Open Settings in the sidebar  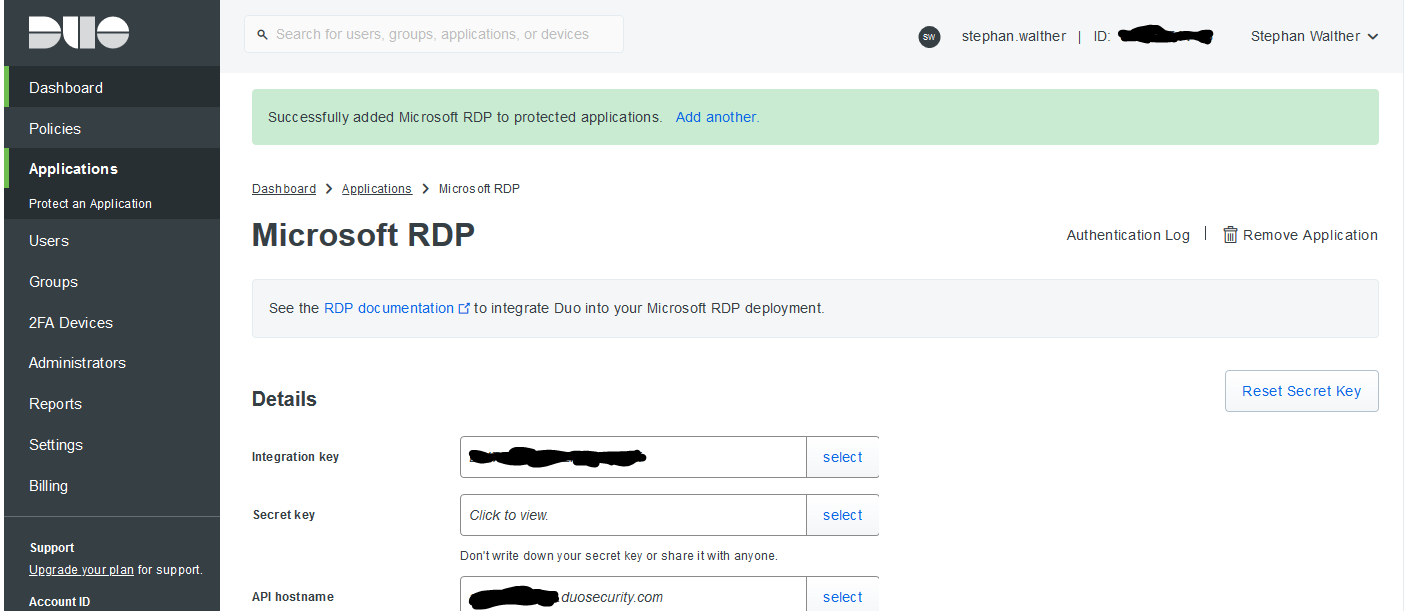[x=112, y=445]
